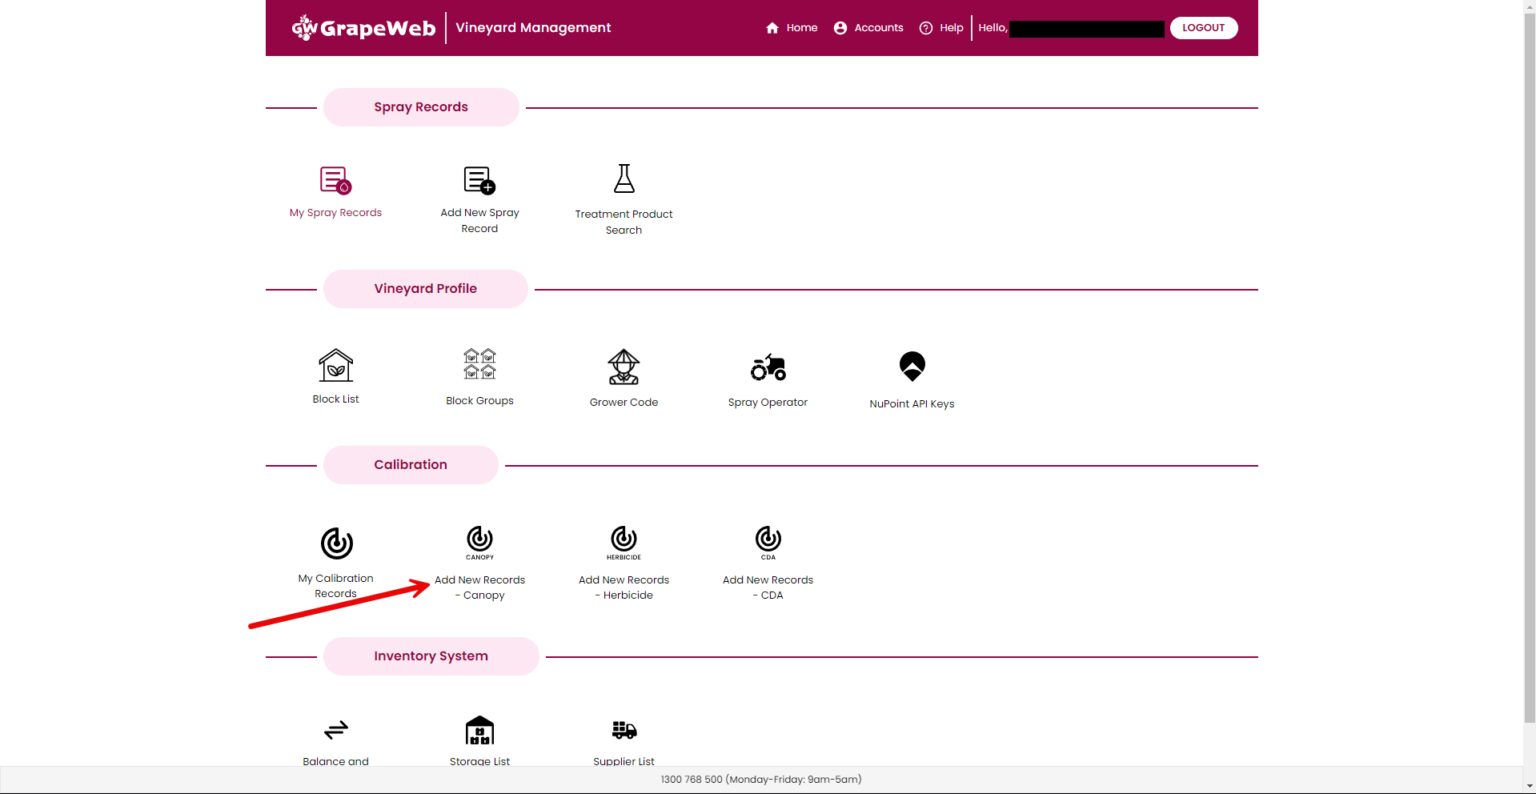Click the 1300 768 500 phone number footer

click(x=761, y=779)
